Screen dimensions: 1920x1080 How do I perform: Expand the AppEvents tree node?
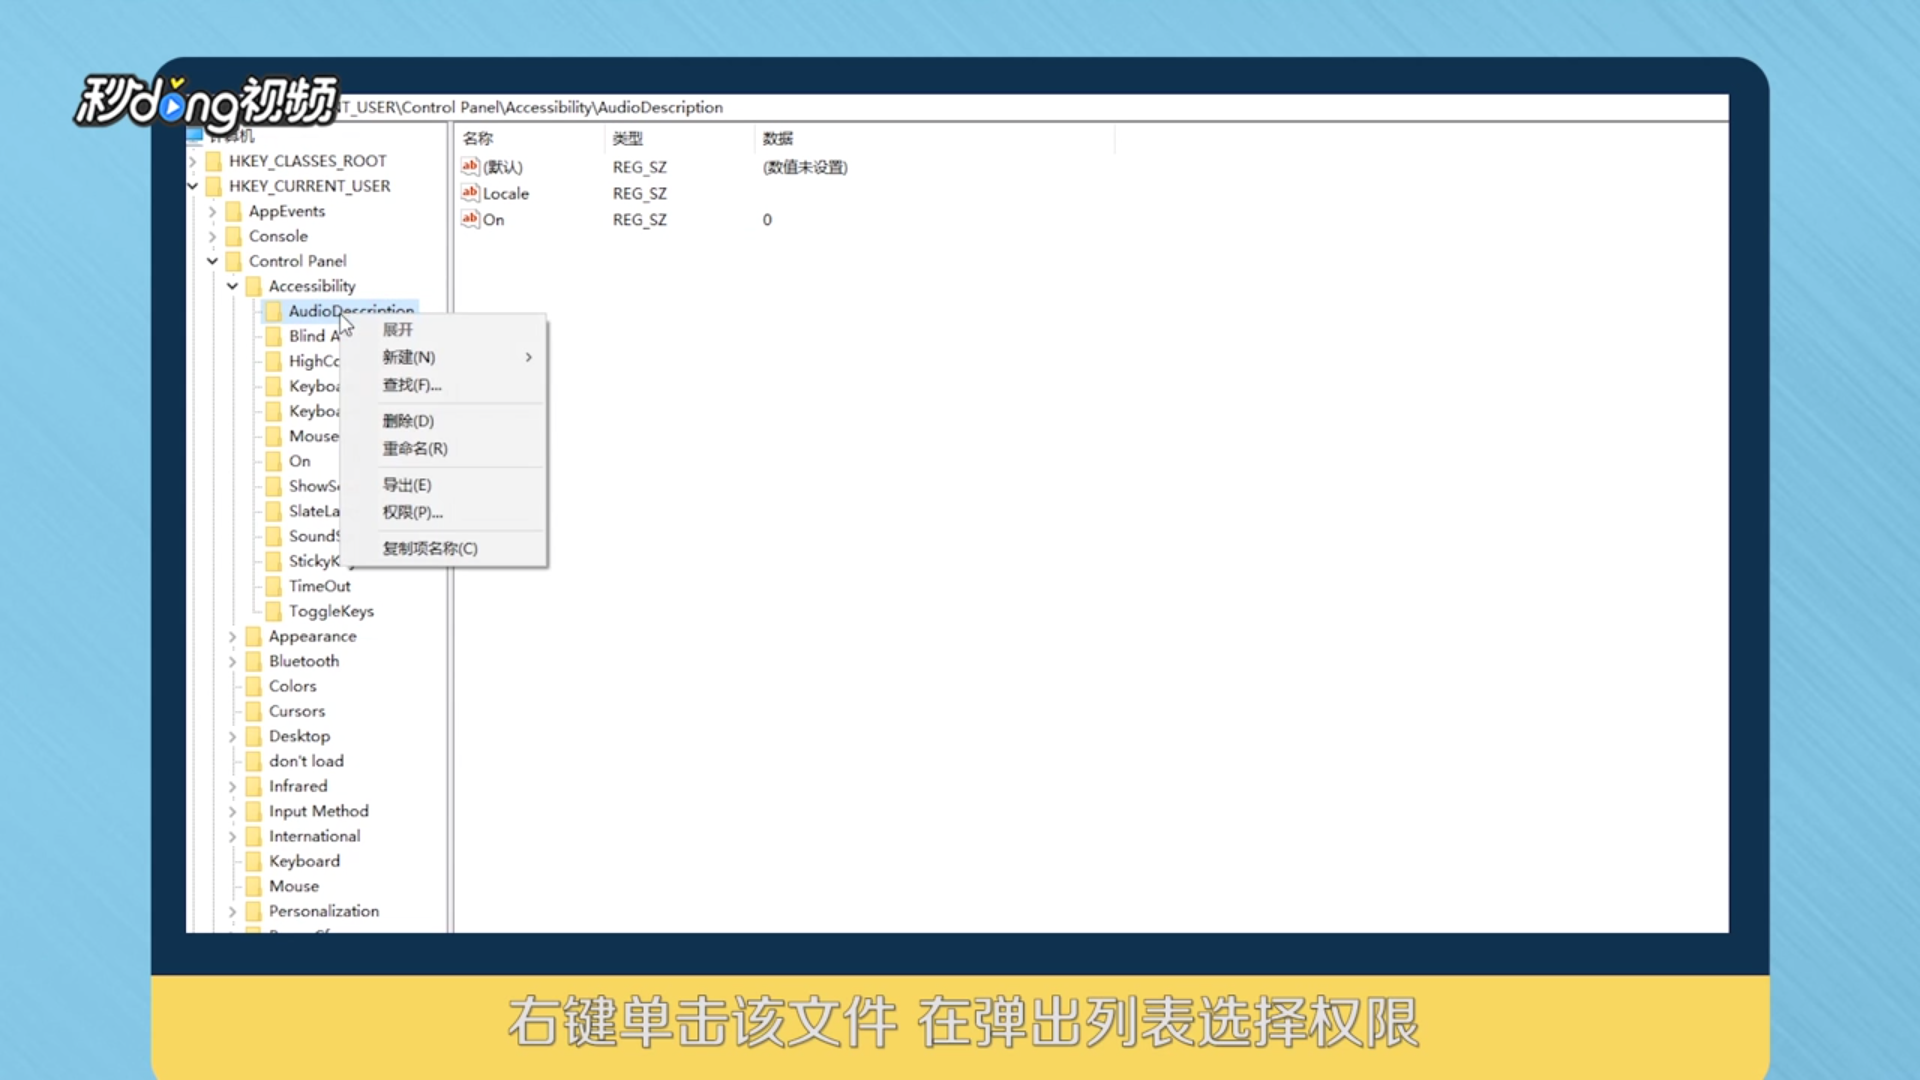click(x=213, y=211)
